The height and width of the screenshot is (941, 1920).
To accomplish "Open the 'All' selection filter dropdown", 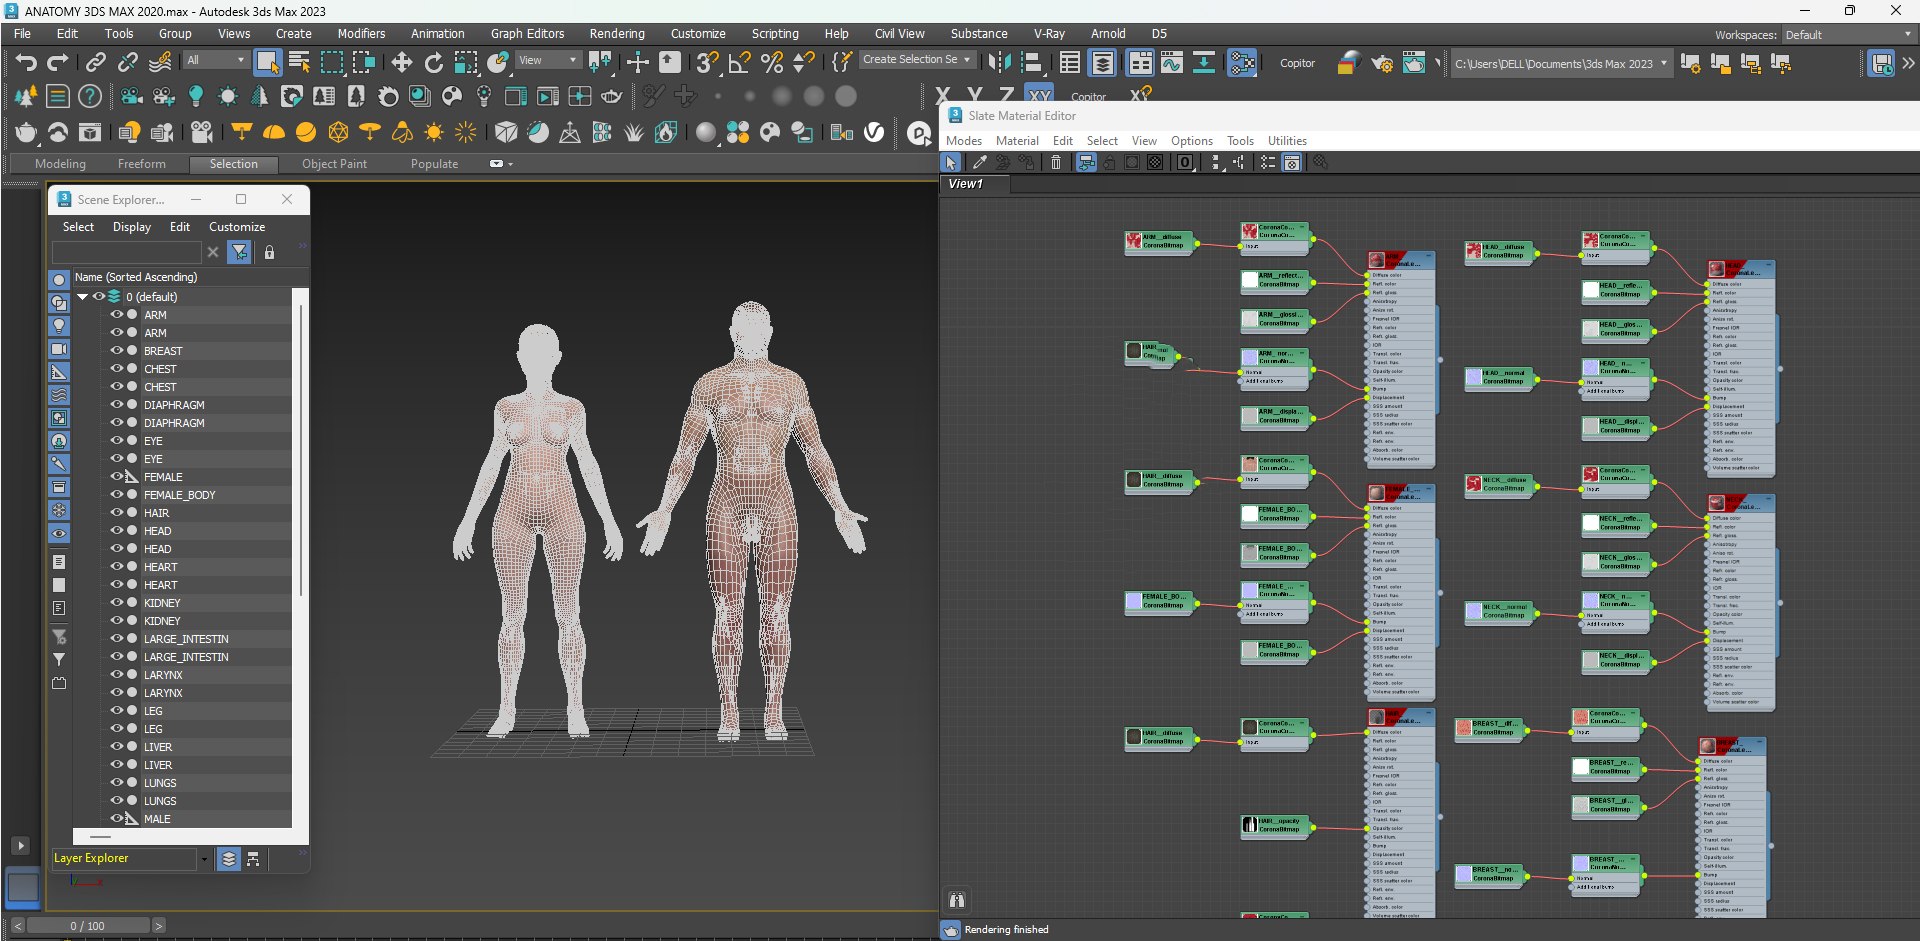I will coord(215,61).
